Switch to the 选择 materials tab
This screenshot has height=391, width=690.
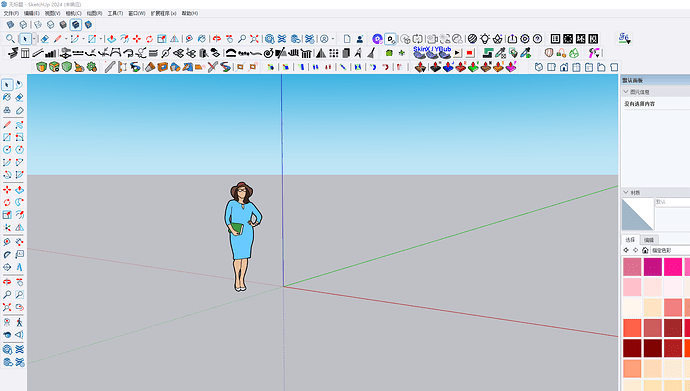click(x=631, y=240)
